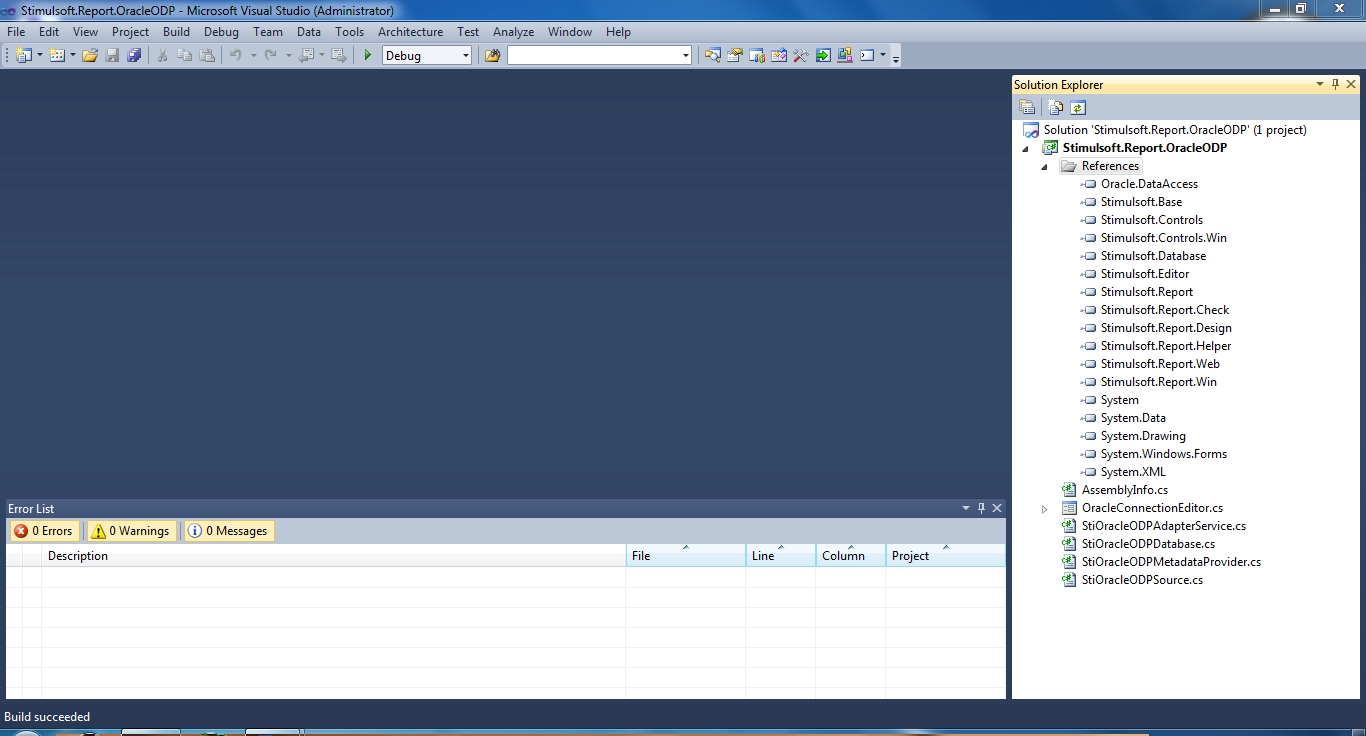
Task: Select Stimulsoft.Report.Design reference
Action: pos(1166,328)
